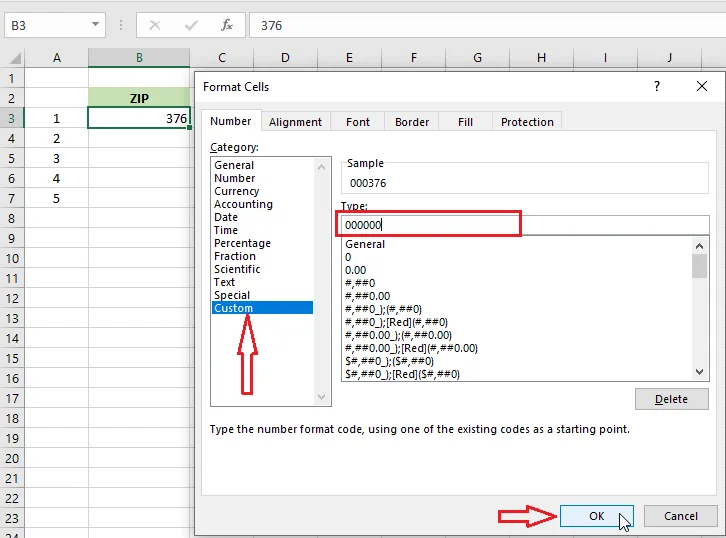This screenshot has height=538, width=726.
Task: Select row 3 header
Action: (12, 118)
